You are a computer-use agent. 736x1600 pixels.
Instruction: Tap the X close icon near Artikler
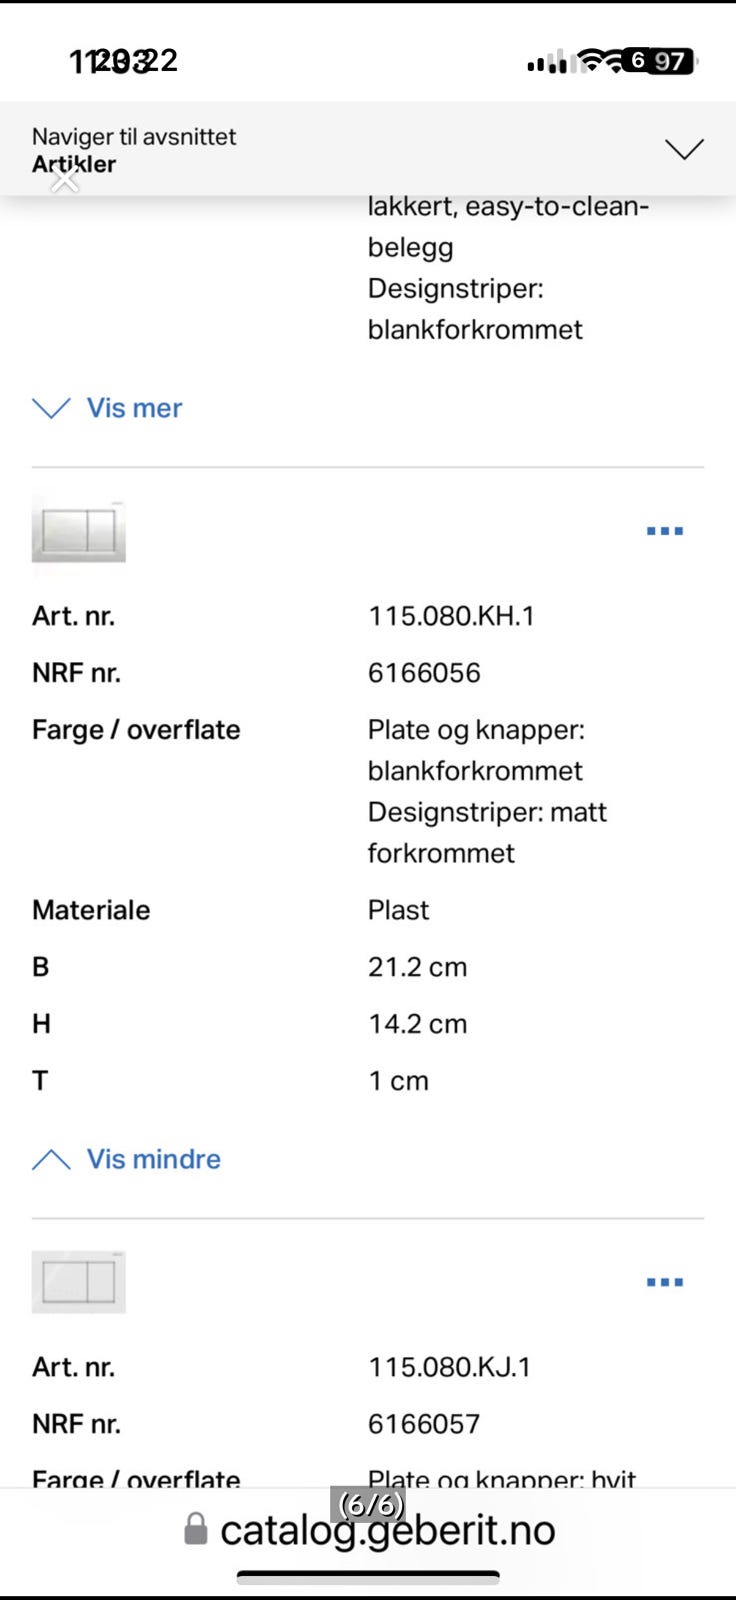[x=65, y=180]
